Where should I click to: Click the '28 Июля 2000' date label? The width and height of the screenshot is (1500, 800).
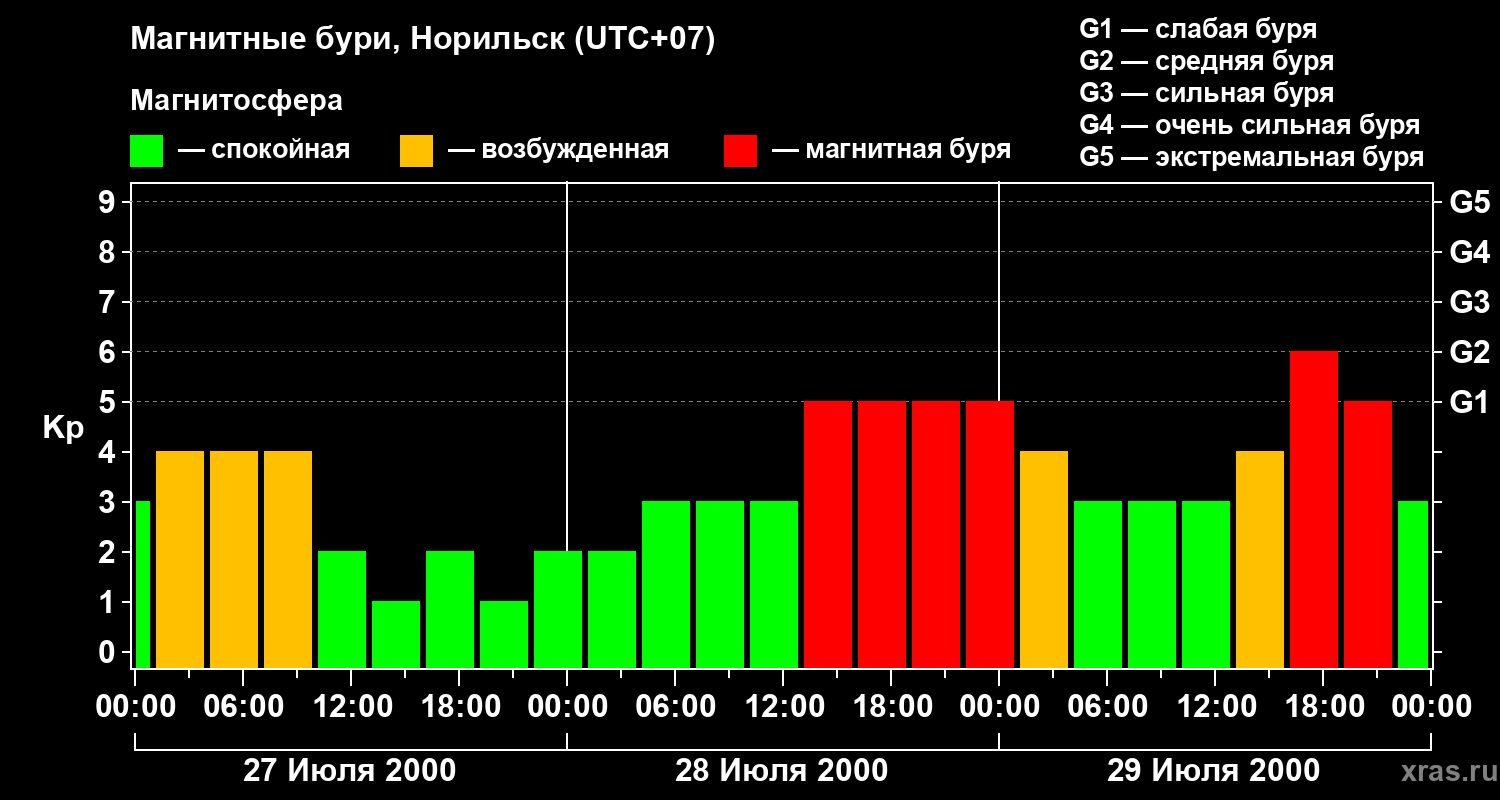[x=782, y=771]
